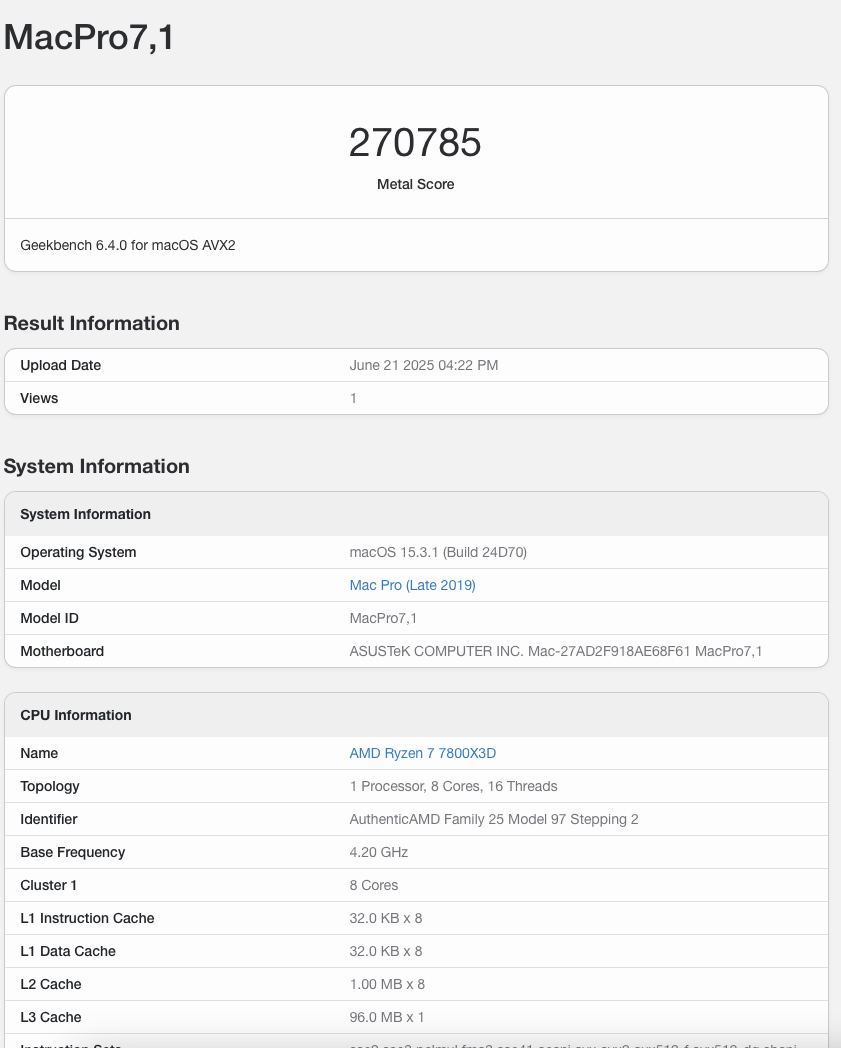Click the CPU Information heading
This screenshot has width=841, height=1048.
tap(75, 715)
